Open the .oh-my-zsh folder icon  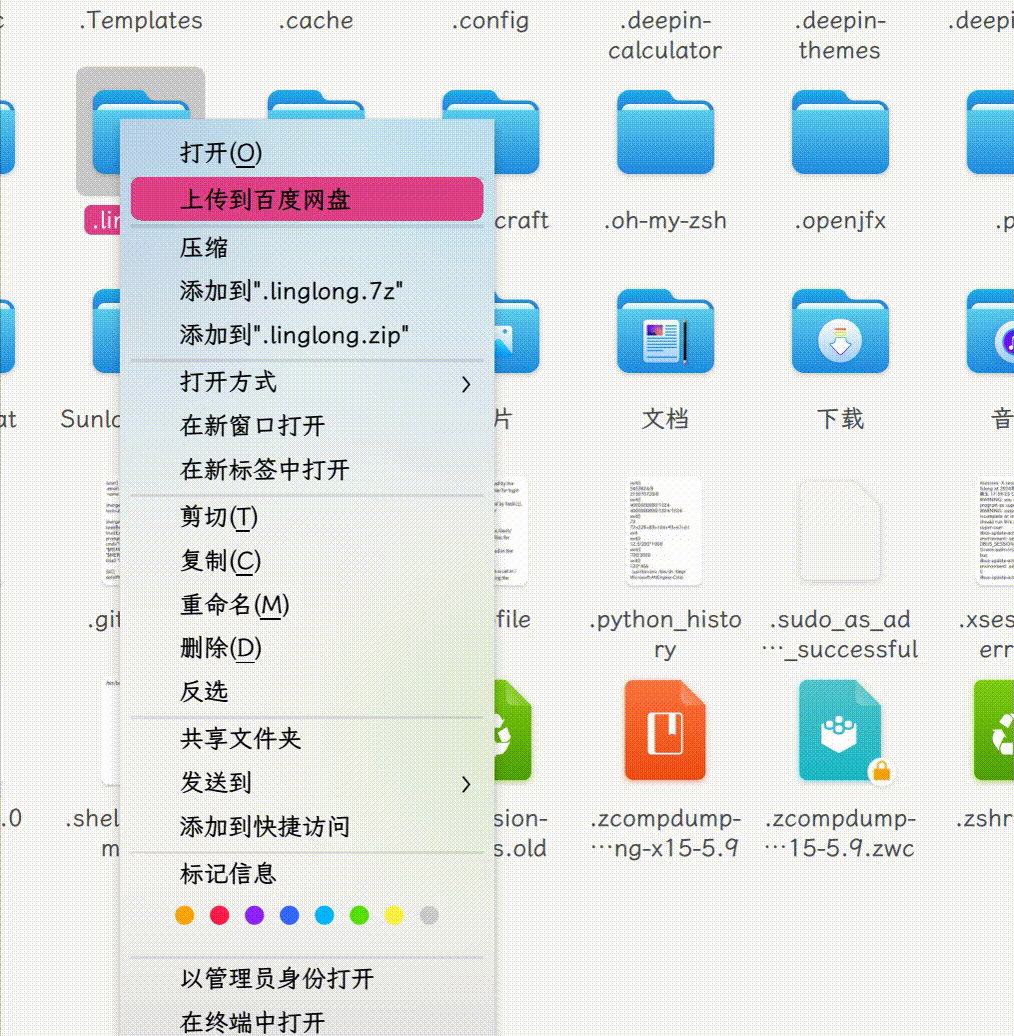[x=665, y=132]
